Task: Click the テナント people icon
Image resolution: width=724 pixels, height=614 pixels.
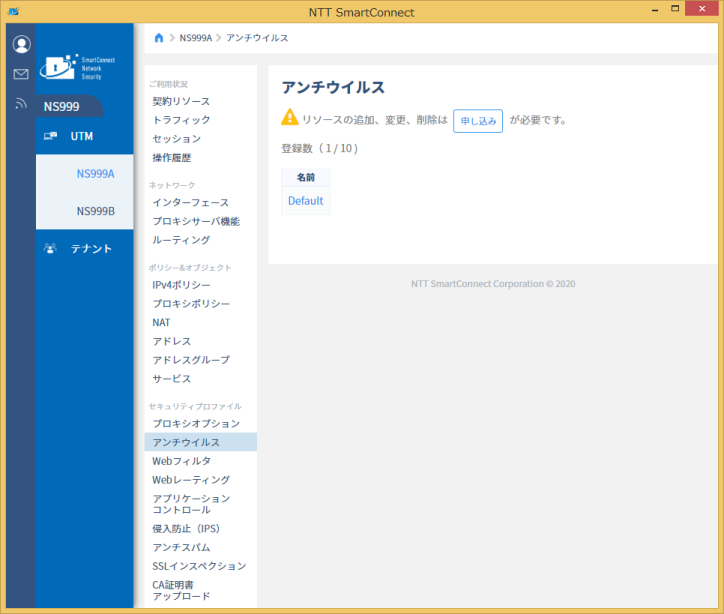Action: pyautogui.click(x=50, y=248)
